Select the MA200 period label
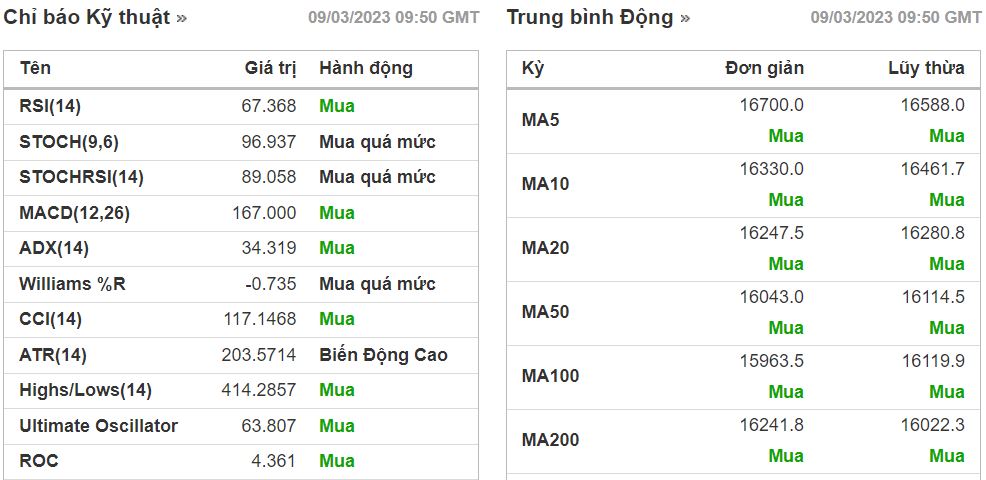The height and width of the screenshot is (480, 986). point(550,440)
